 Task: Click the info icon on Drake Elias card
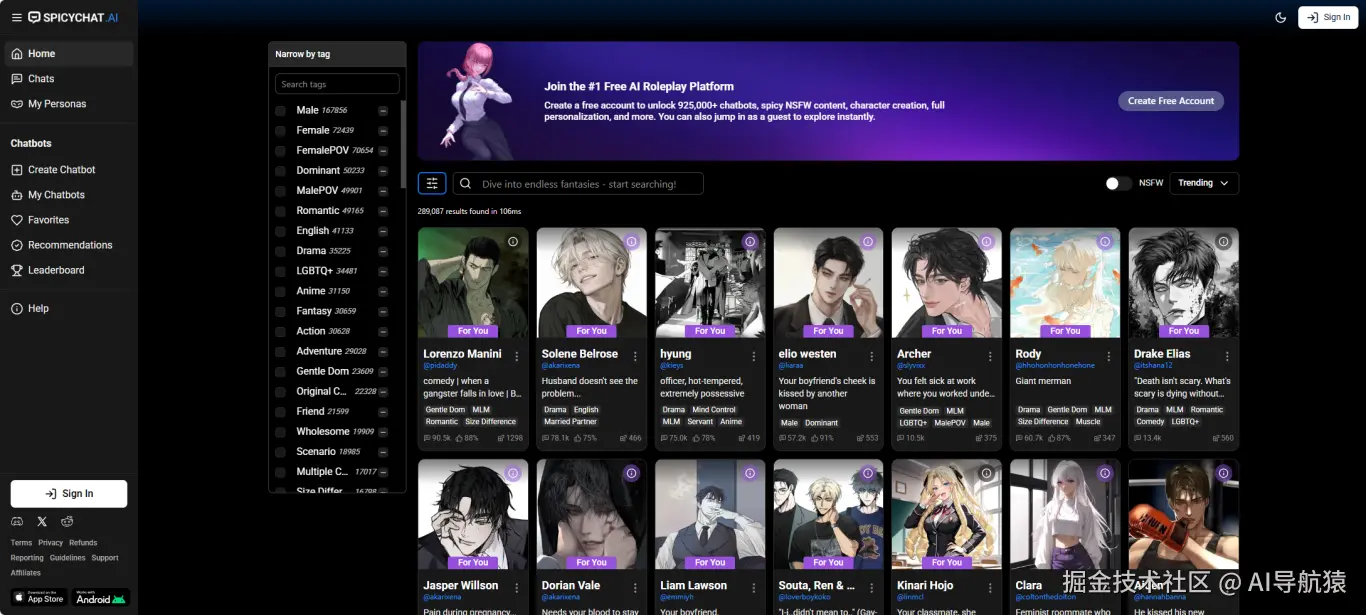click(1223, 242)
